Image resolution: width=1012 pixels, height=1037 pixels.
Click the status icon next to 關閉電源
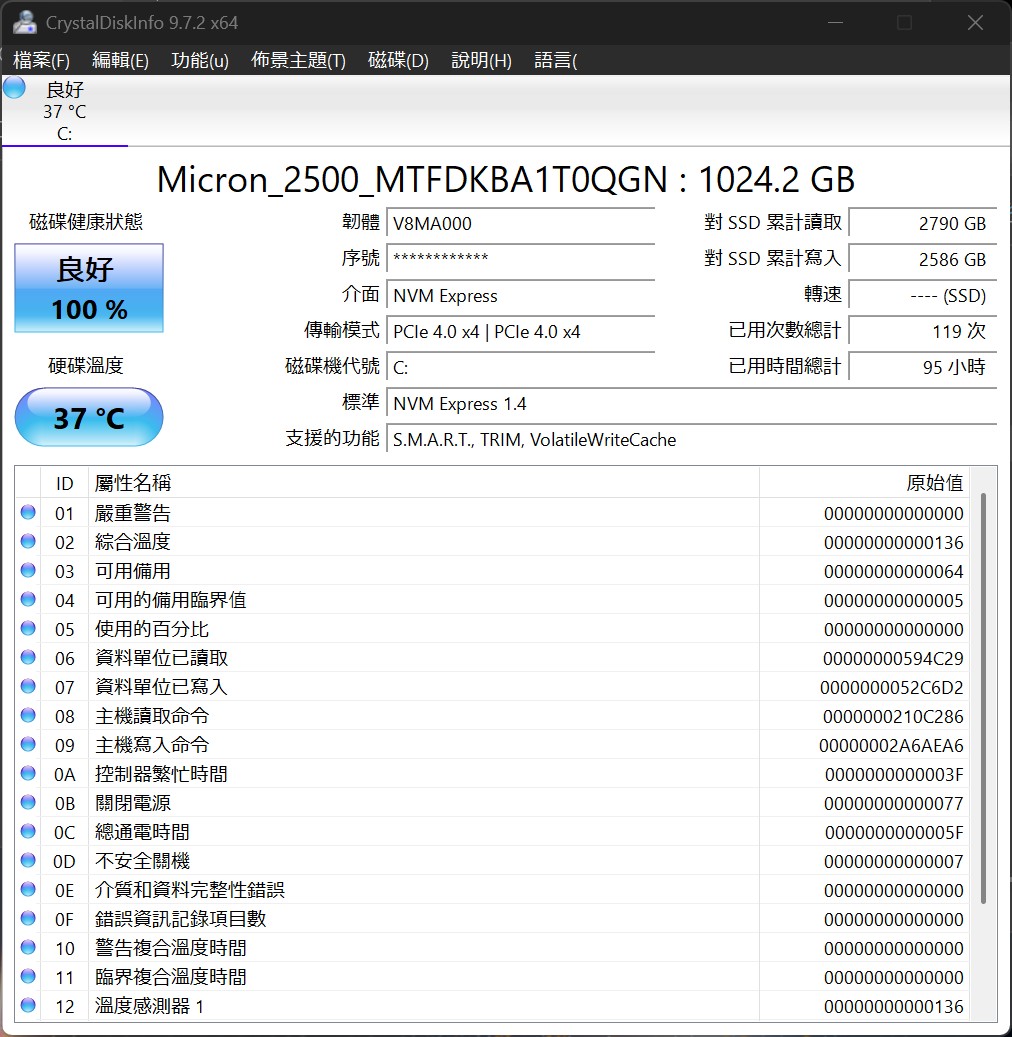pyautogui.click(x=27, y=802)
